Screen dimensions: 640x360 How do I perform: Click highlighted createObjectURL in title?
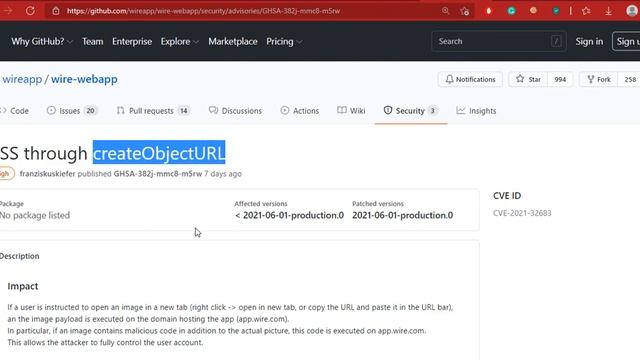(x=159, y=153)
